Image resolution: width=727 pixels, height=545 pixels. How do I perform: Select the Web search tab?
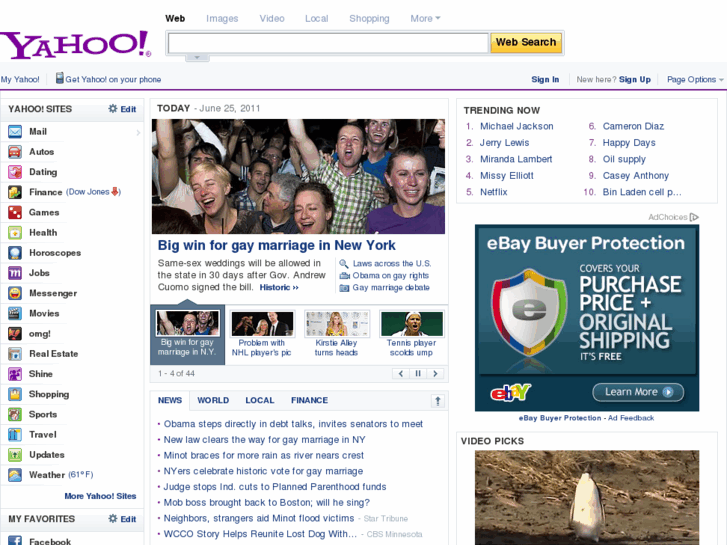pos(175,19)
